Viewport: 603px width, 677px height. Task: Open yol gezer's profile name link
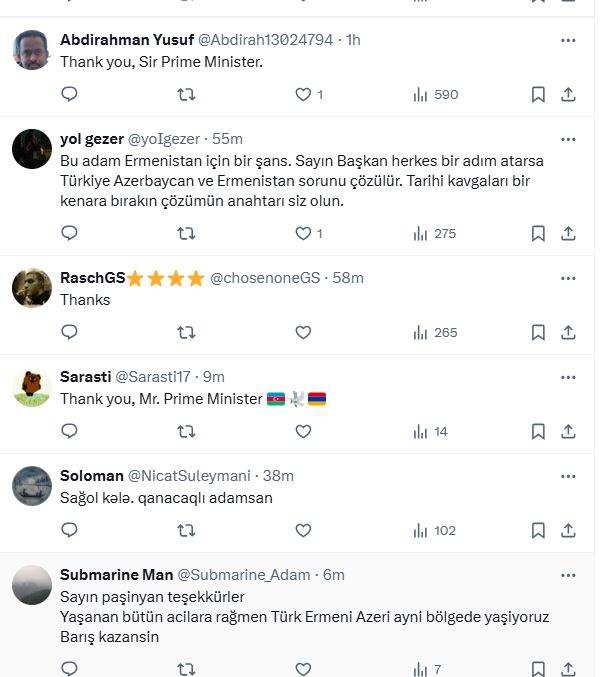(x=91, y=139)
